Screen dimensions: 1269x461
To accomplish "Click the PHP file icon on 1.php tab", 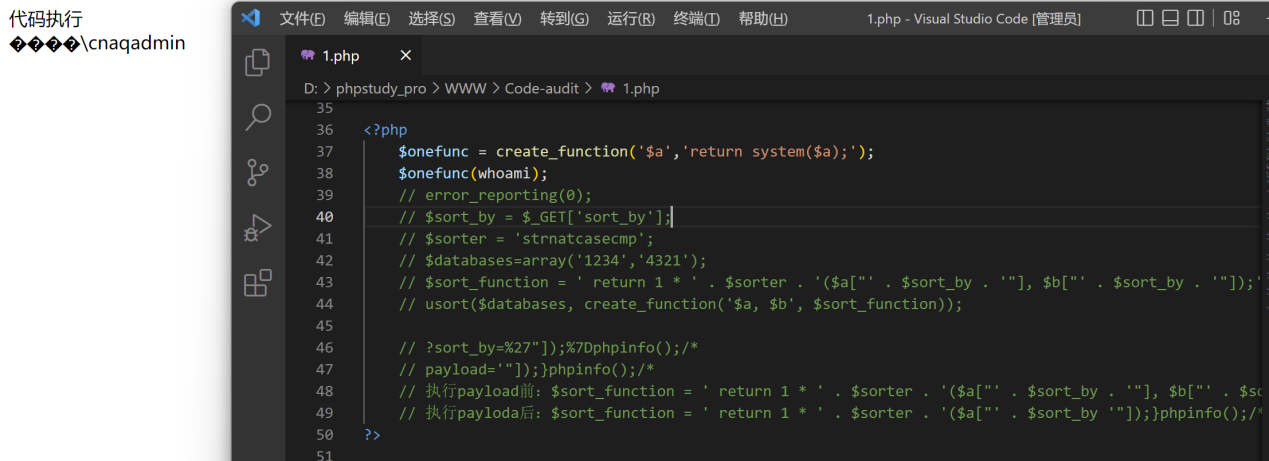I will coord(308,56).
